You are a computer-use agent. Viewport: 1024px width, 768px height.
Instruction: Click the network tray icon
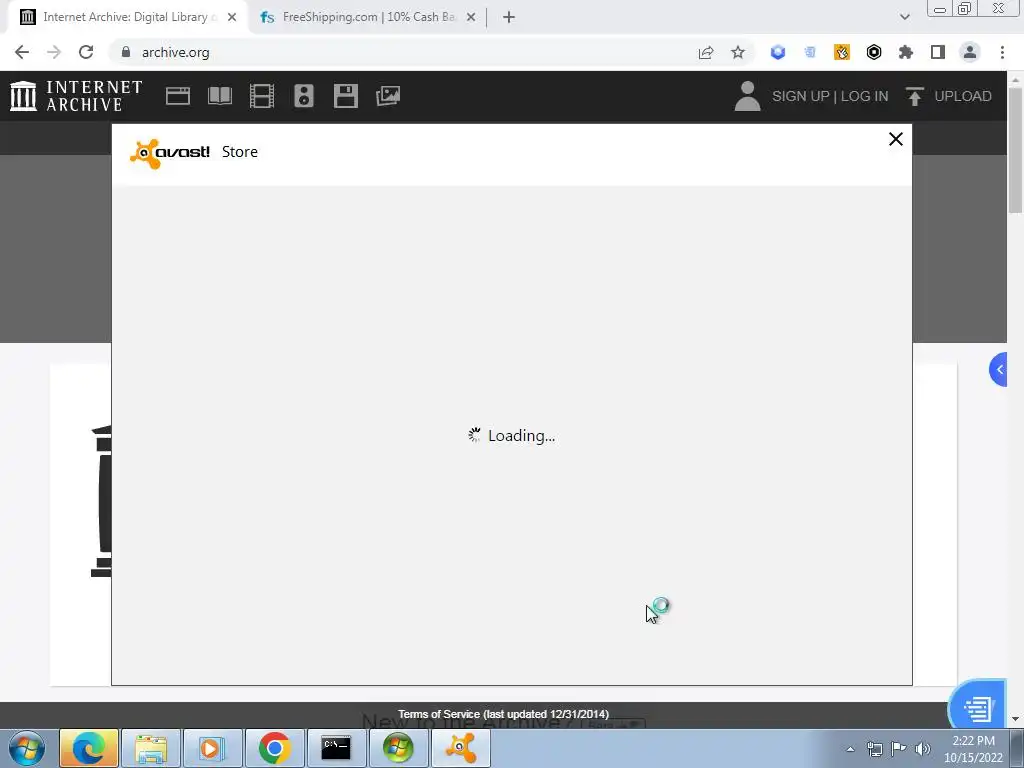tap(874, 749)
